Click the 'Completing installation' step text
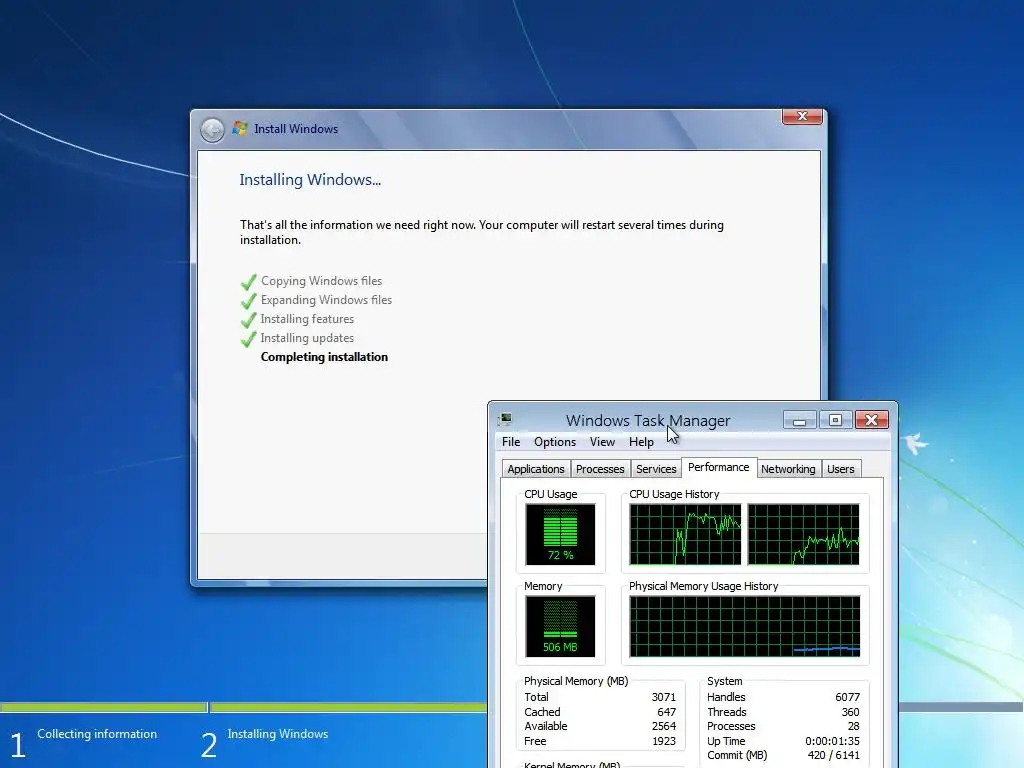The width and height of the screenshot is (1024, 768). pyautogui.click(x=324, y=357)
